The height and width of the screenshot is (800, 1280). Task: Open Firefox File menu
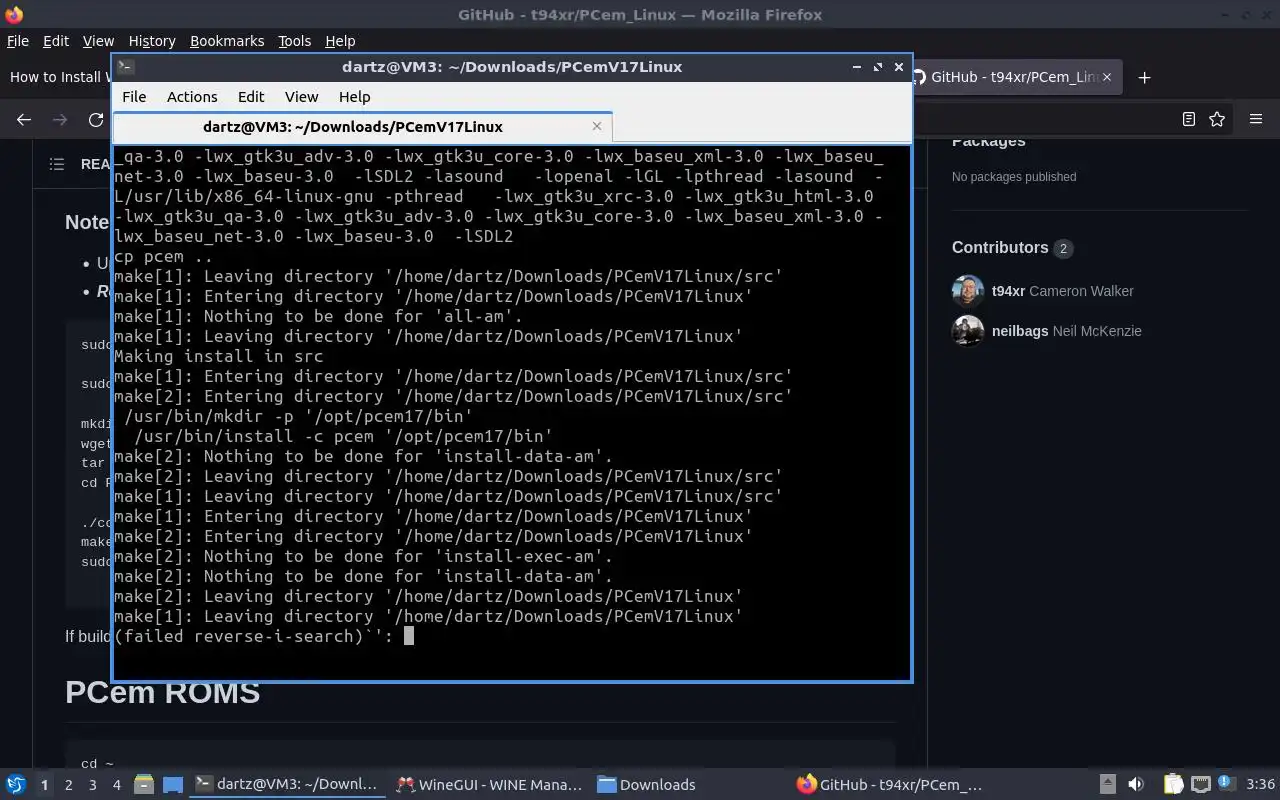pyautogui.click(x=18, y=41)
